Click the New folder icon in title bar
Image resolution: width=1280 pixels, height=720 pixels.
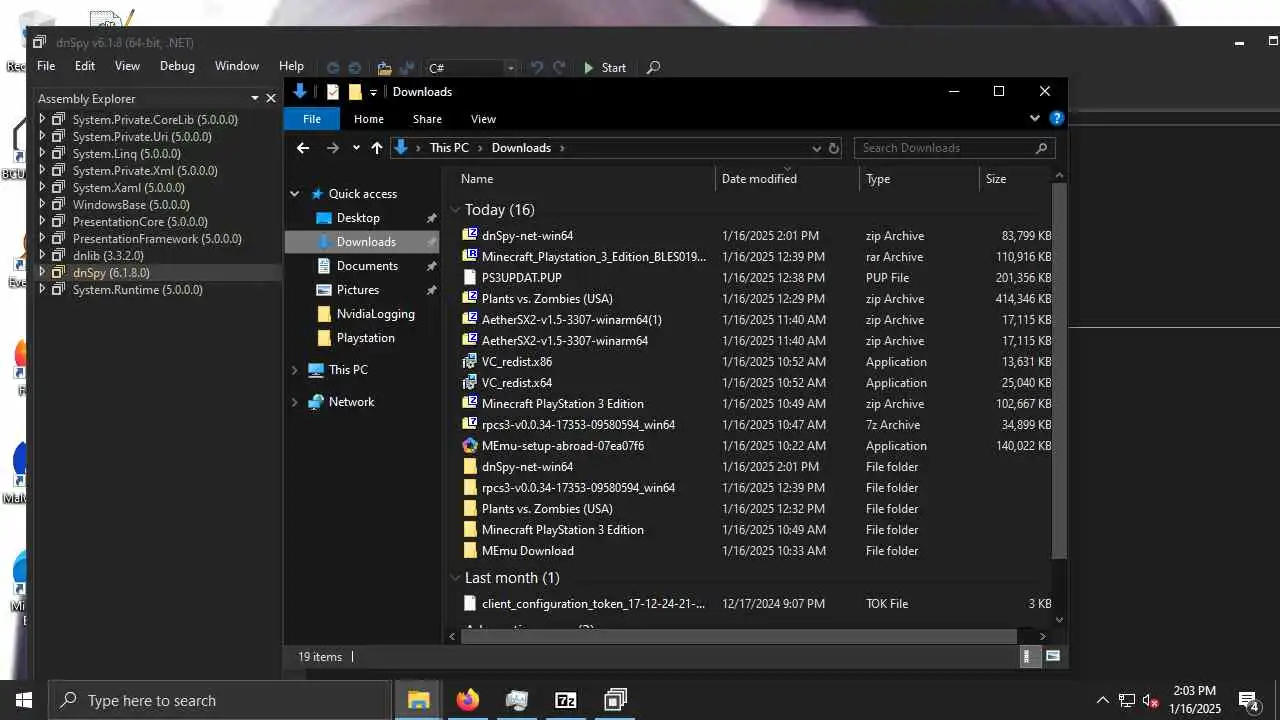pyautogui.click(x=355, y=92)
